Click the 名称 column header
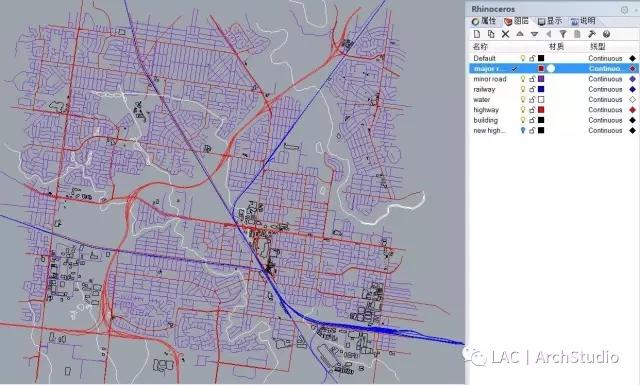 480,47
